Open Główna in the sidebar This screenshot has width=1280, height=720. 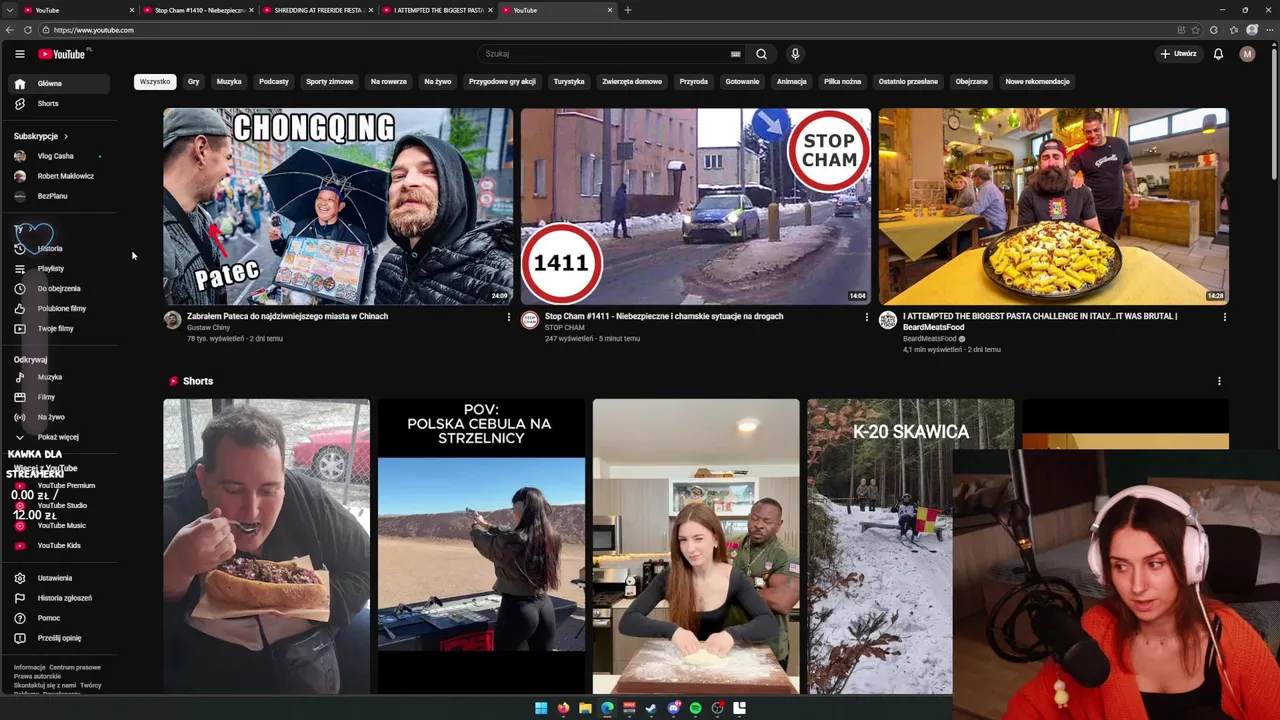60,84
